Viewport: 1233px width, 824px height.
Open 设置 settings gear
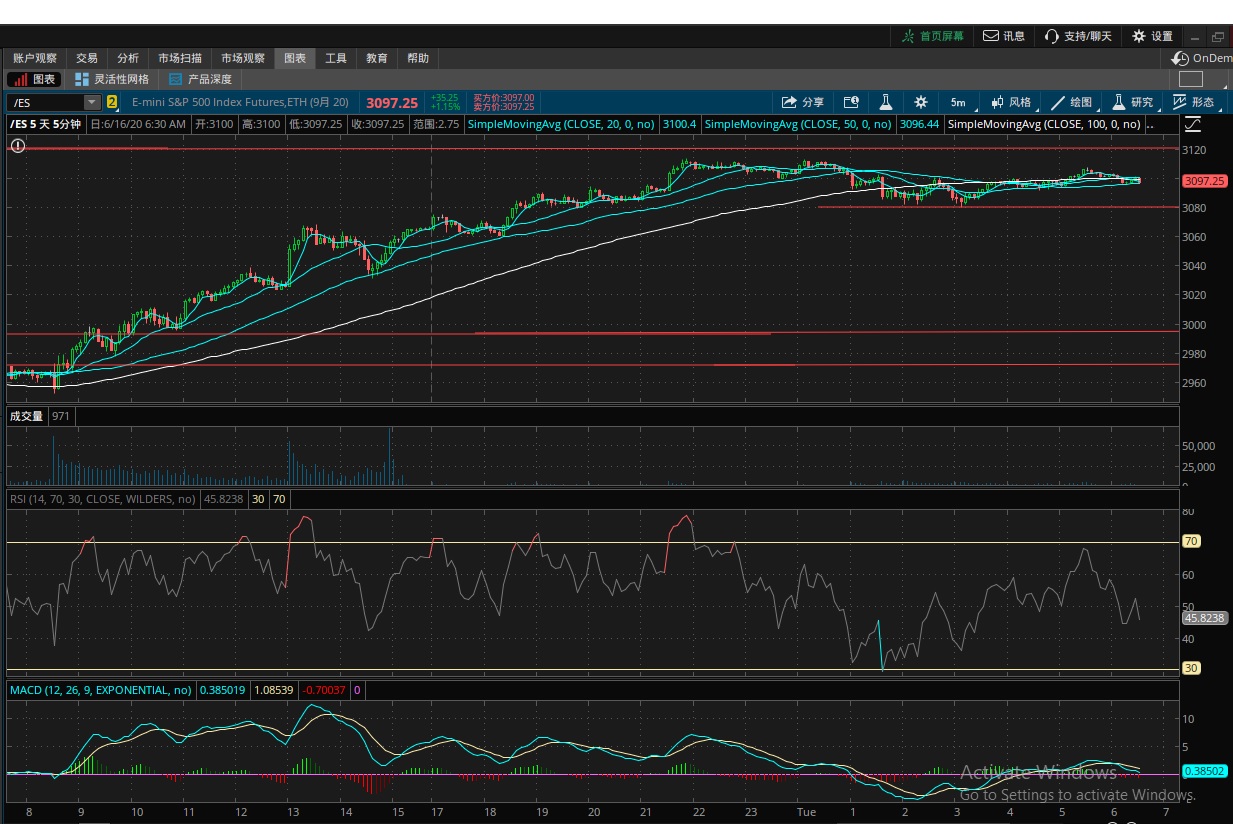point(1152,36)
